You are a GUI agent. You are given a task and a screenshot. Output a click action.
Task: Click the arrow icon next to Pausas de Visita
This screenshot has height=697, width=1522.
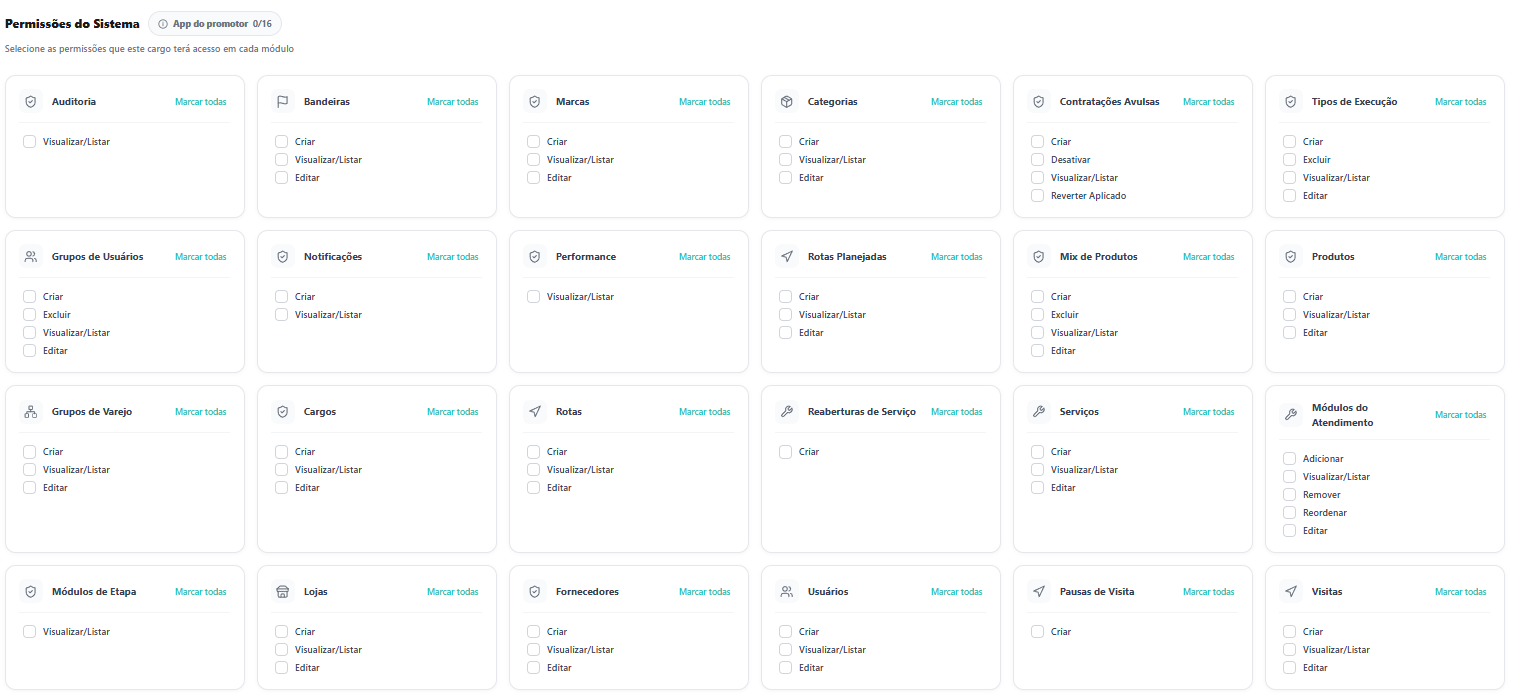pyautogui.click(x=1039, y=592)
